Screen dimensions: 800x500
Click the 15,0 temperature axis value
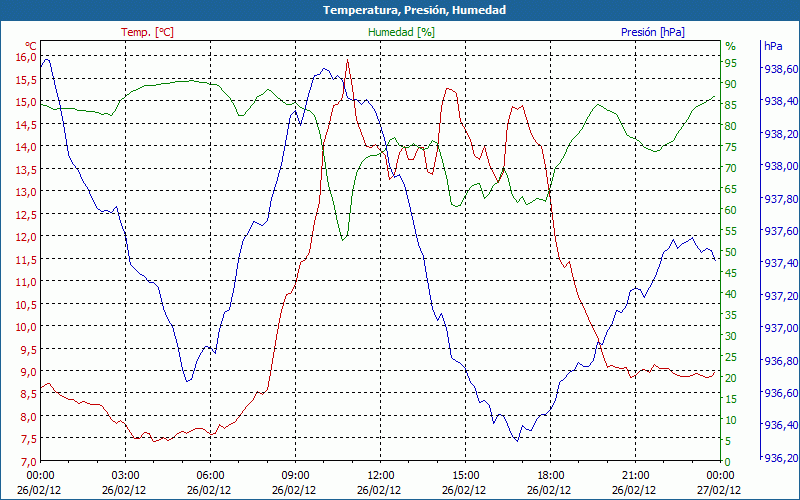click(27, 102)
